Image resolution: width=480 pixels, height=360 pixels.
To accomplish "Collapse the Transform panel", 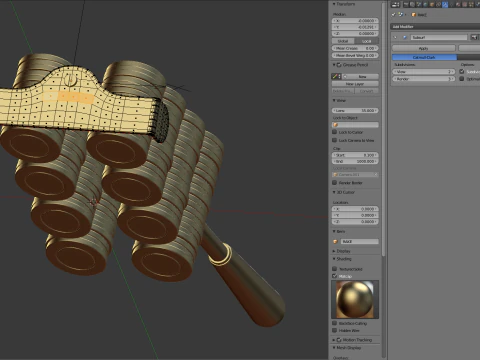I will [x=334, y=4].
